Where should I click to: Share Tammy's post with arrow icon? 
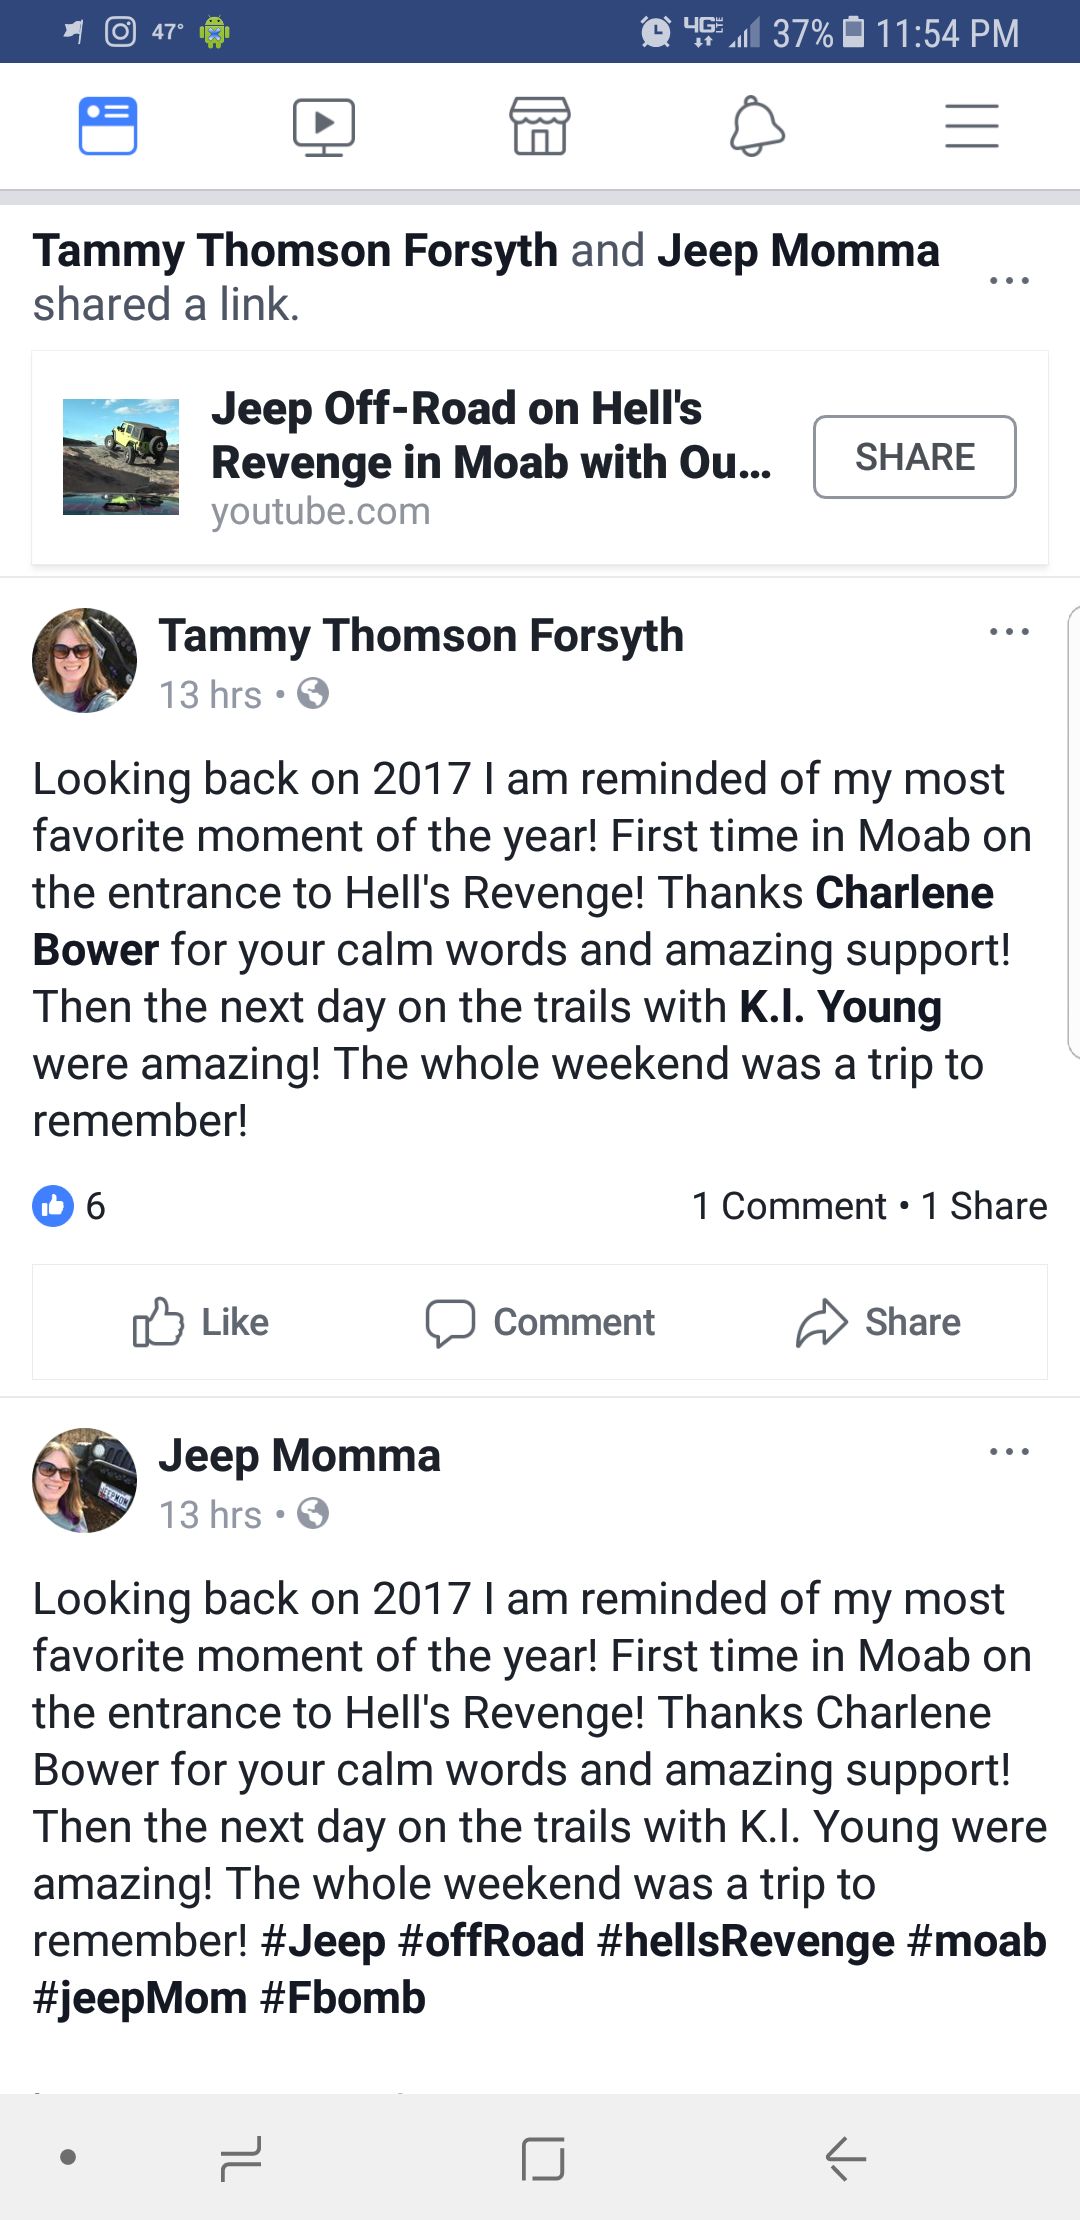(x=878, y=1322)
